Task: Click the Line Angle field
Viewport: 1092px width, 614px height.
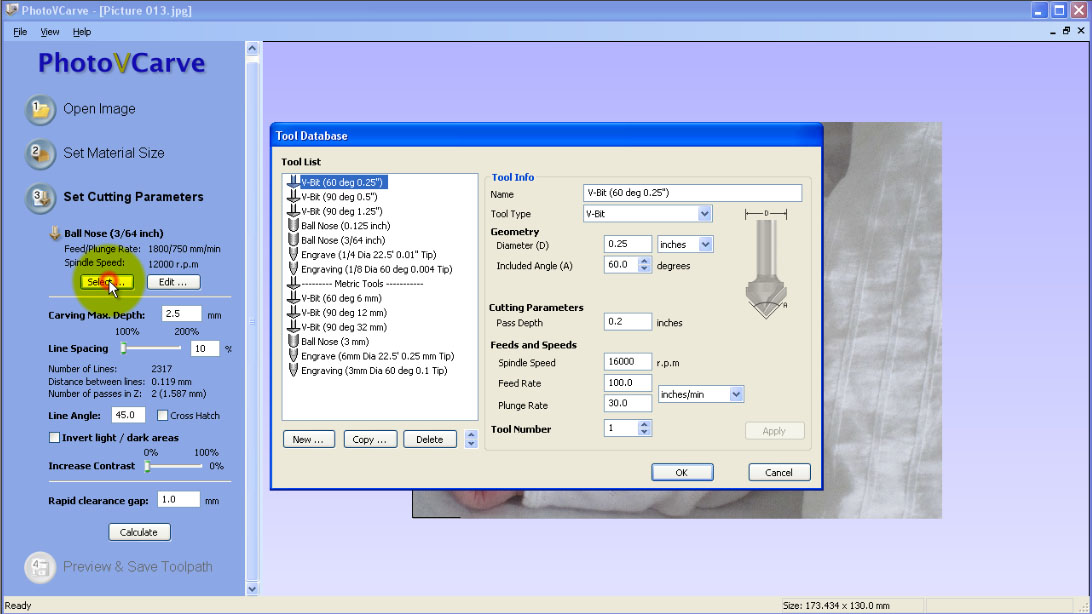Action: click(x=128, y=415)
